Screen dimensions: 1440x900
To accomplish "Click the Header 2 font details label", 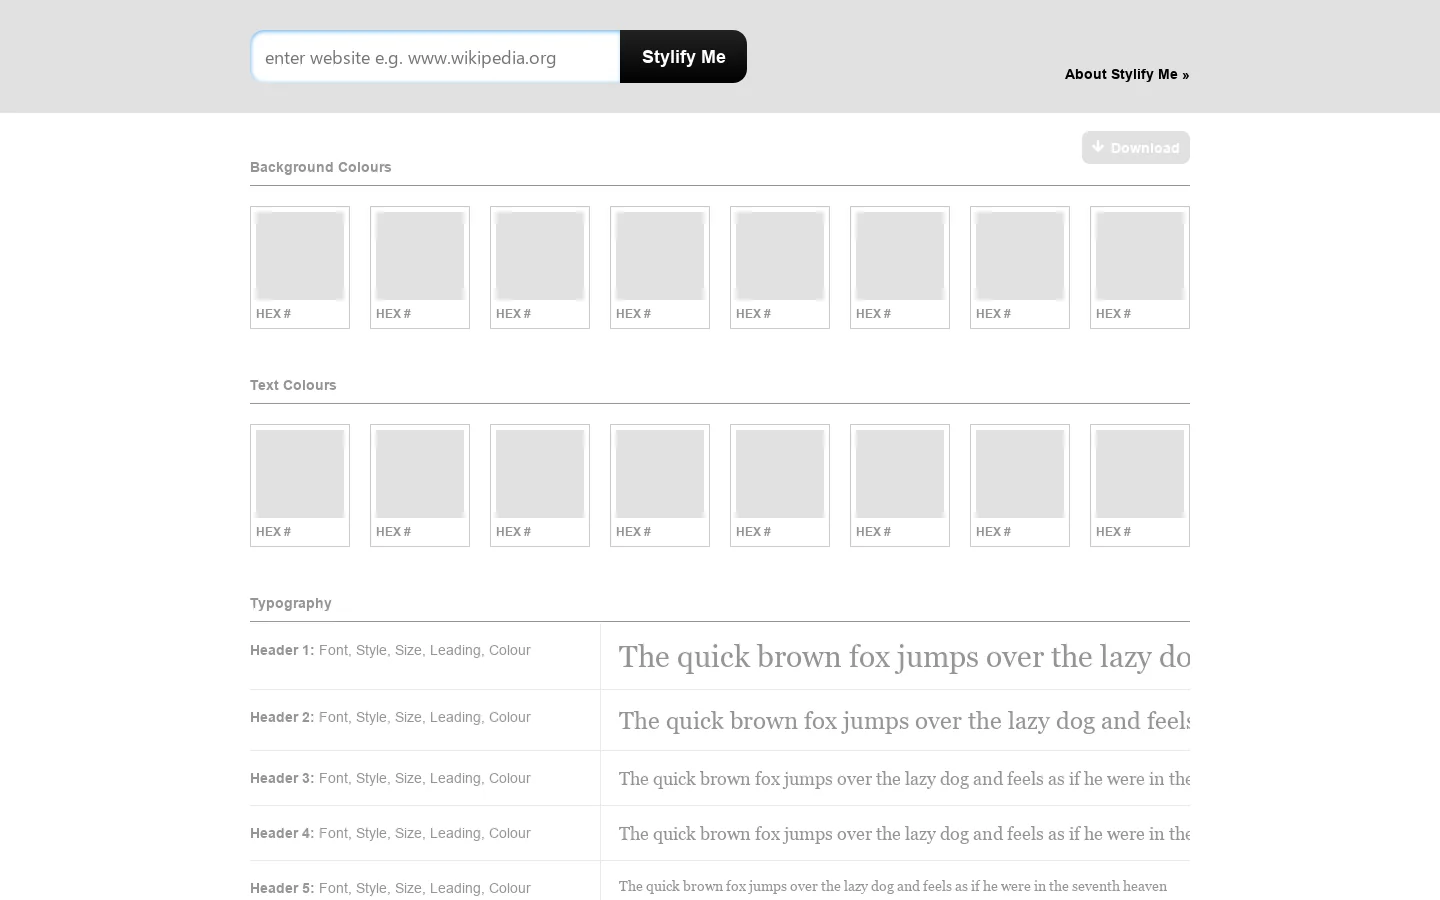I will pyautogui.click(x=390, y=717).
